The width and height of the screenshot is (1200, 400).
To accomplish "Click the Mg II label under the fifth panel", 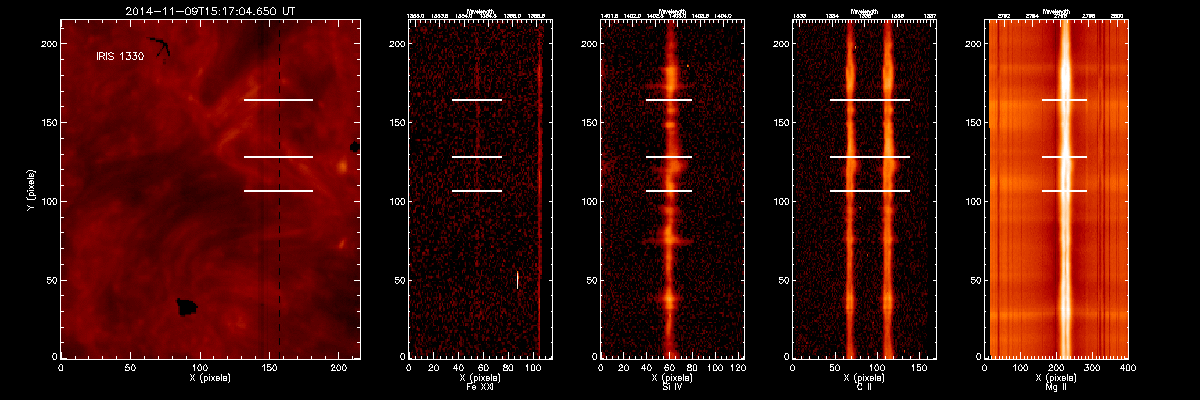I will (1058, 385).
